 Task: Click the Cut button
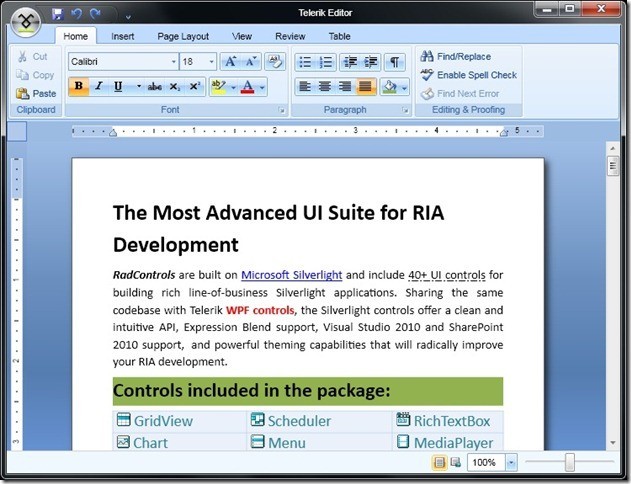33,56
